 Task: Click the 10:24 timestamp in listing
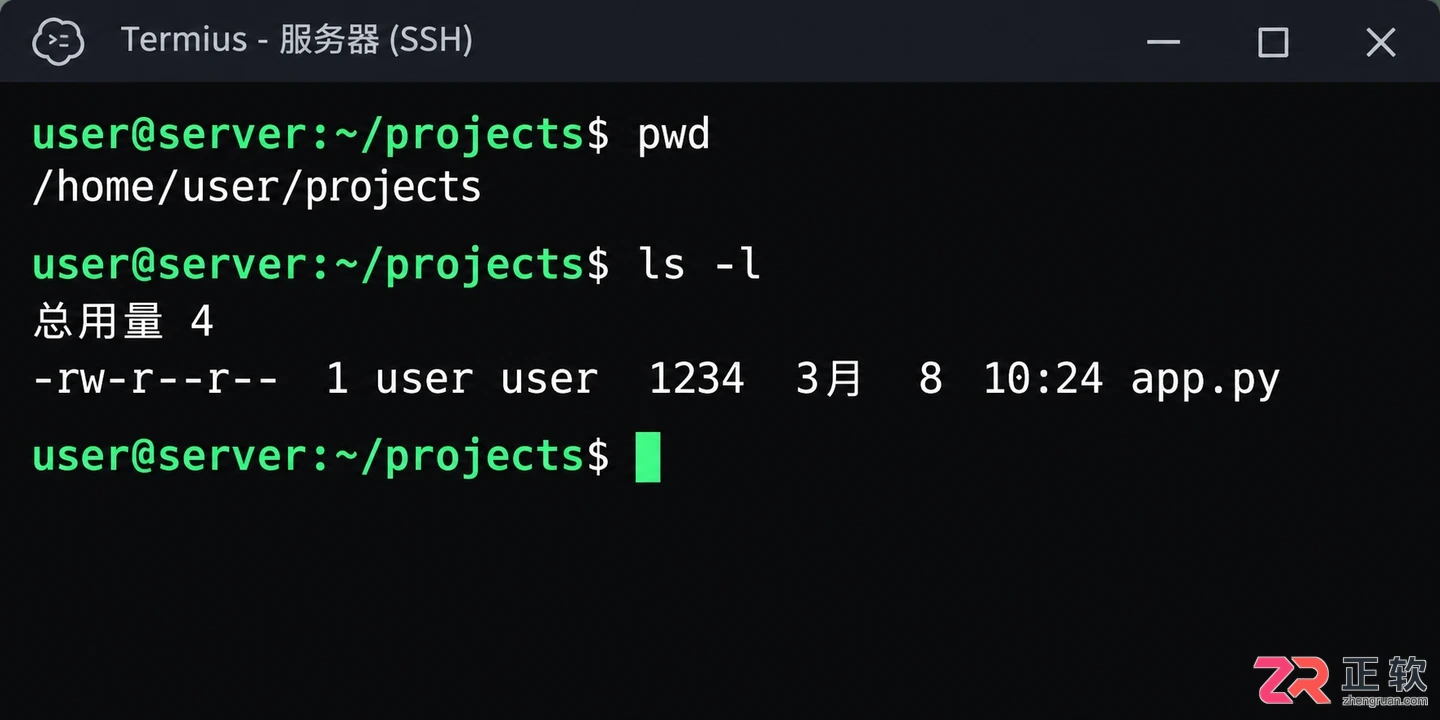(1043, 379)
